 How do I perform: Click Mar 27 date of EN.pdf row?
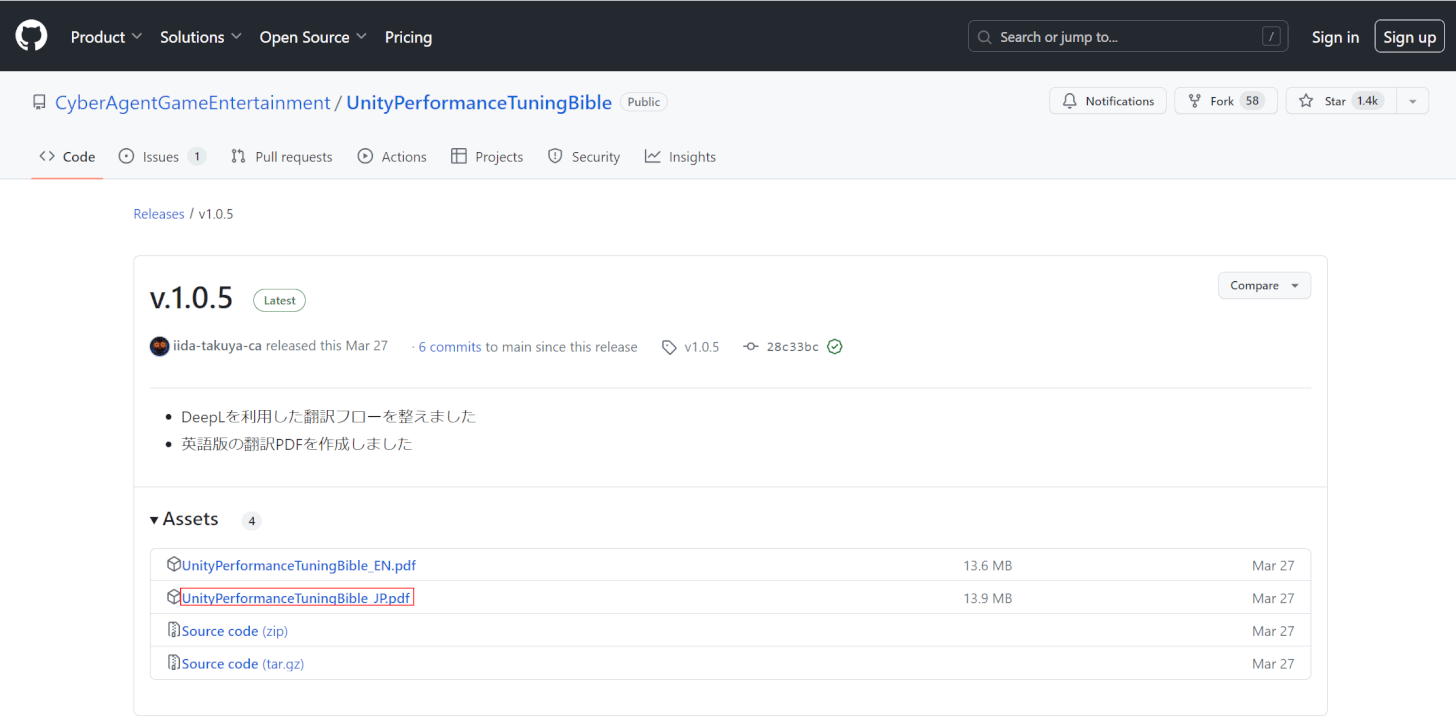pyautogui.click(x=1273, y=565)
